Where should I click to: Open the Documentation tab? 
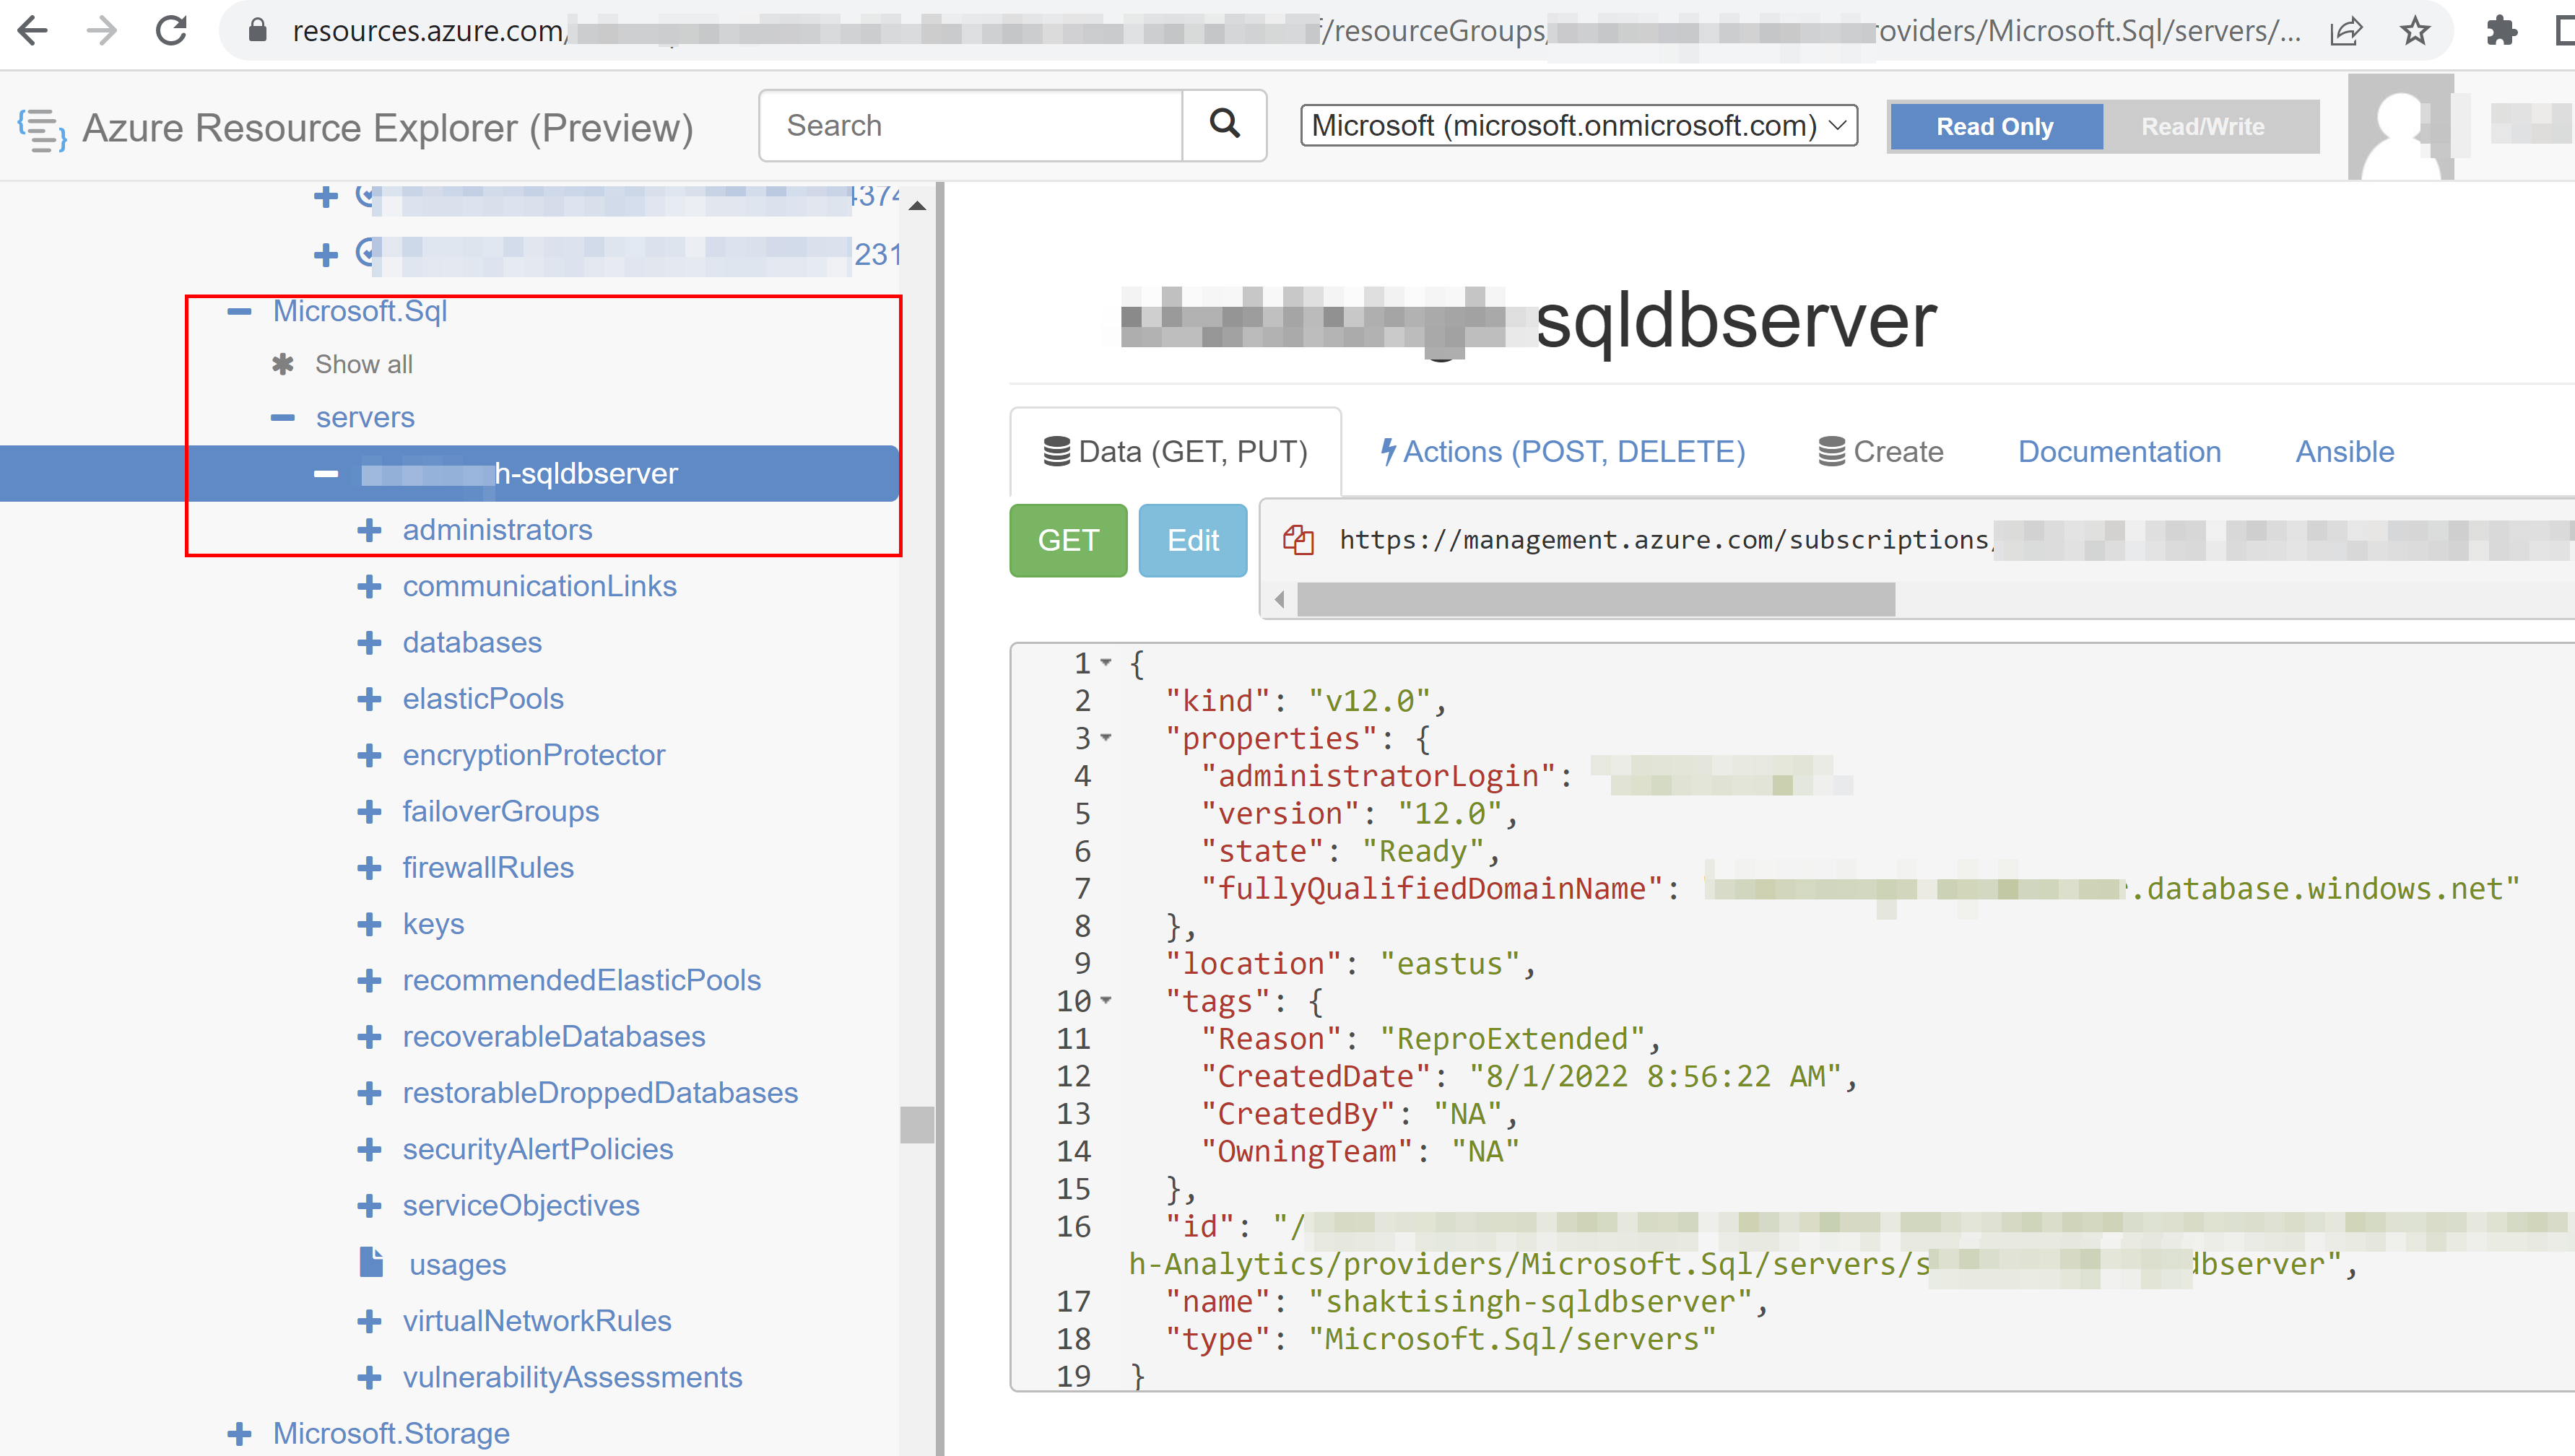tap(2119, 452)
